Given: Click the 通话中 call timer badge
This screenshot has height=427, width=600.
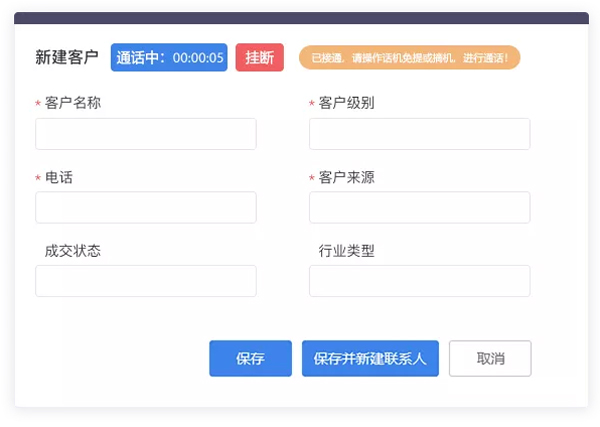Looking at the screenshot, I should coord(169,58).
